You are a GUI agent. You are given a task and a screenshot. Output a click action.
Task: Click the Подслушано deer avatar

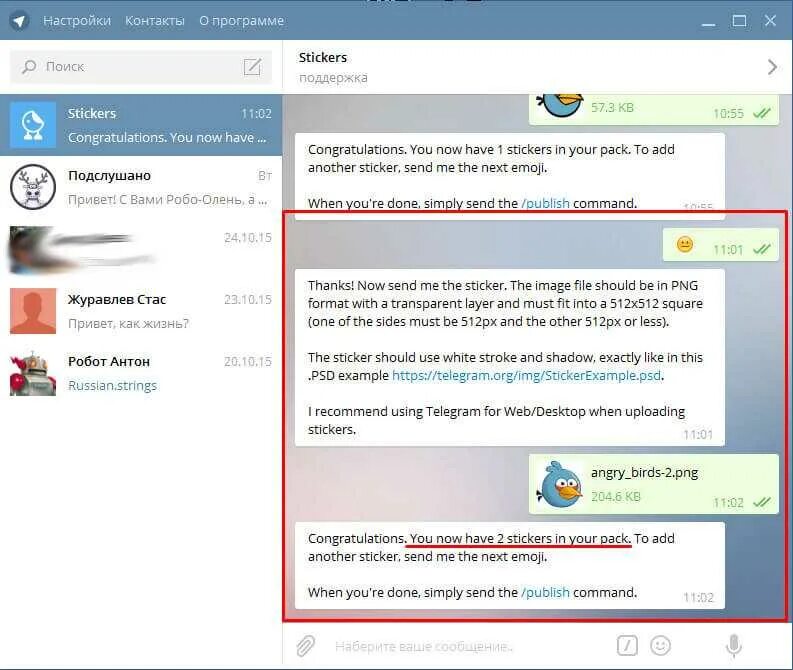(x=33, y=187)
